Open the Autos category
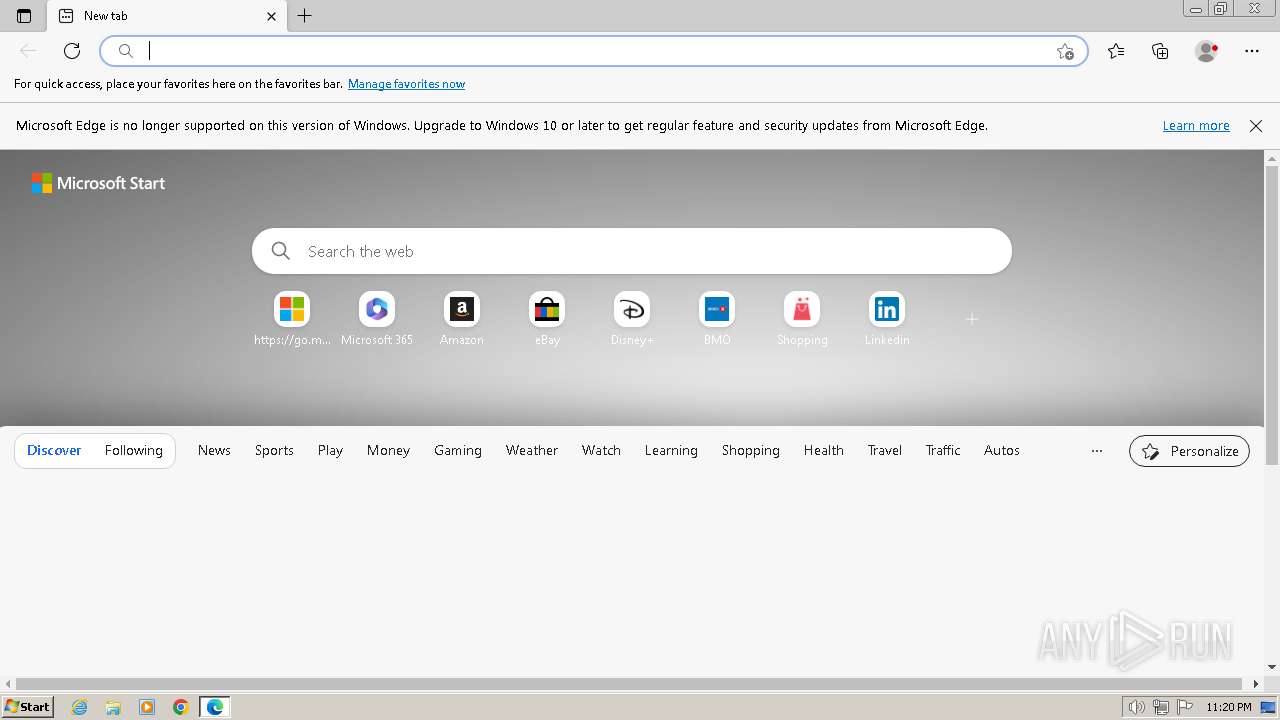Image resolution: width=1280 pixels, height=720 pixels. click(1002, 451)
